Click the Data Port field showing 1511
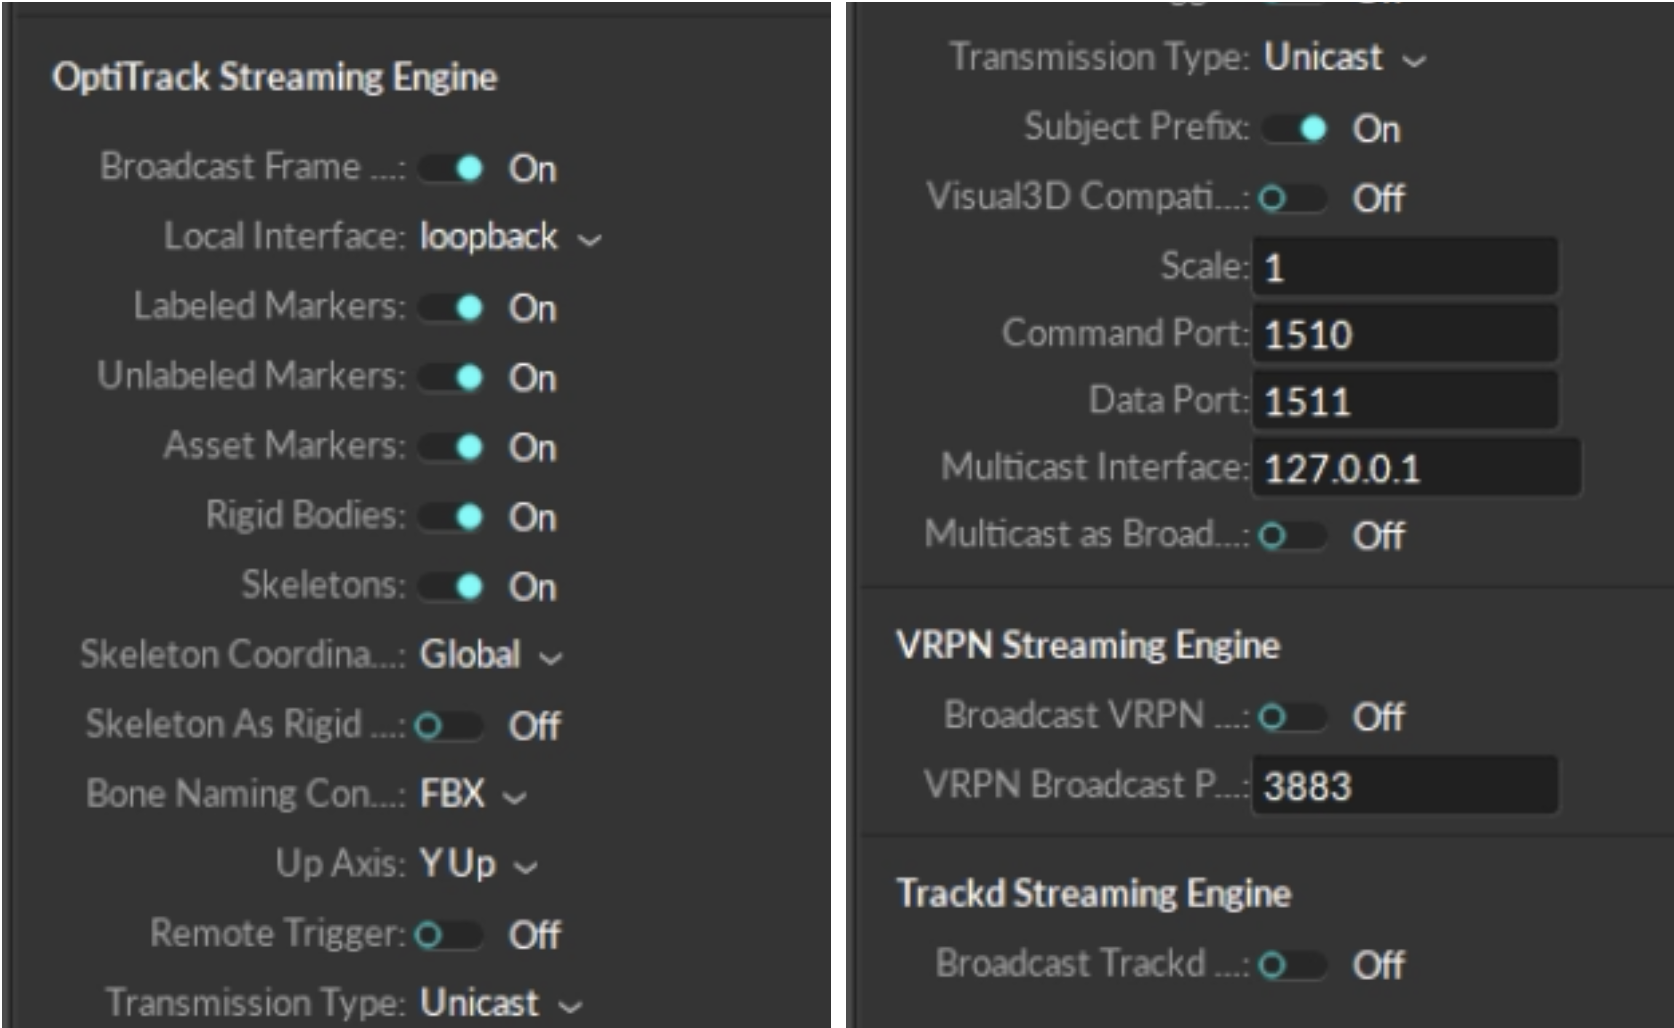The height and width of the screenshot is (1028, 1674). tap(1404, 401)
